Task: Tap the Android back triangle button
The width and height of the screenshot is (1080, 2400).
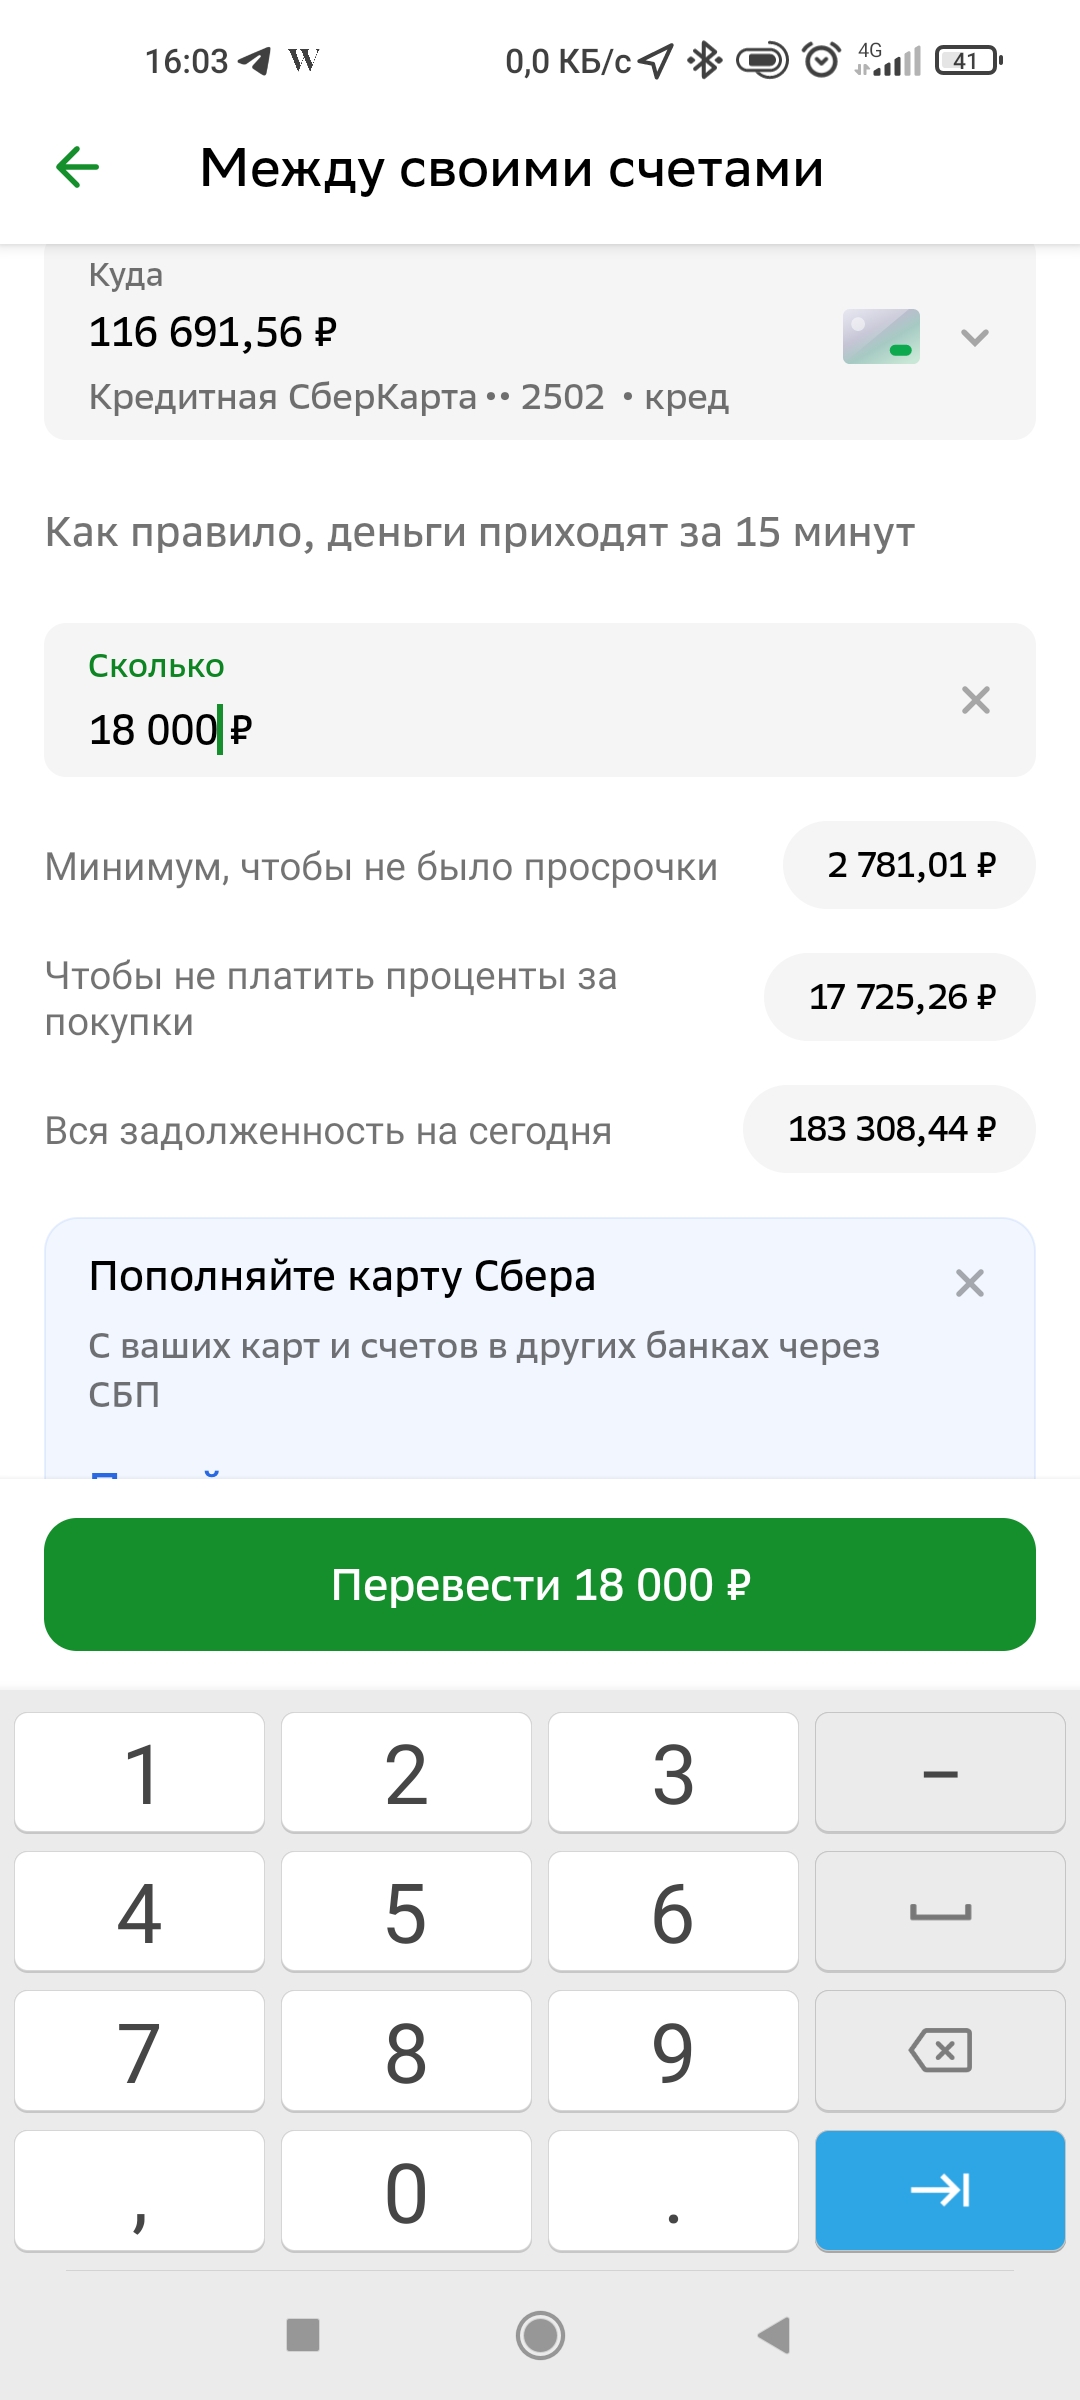Action: coord(774,2336)
